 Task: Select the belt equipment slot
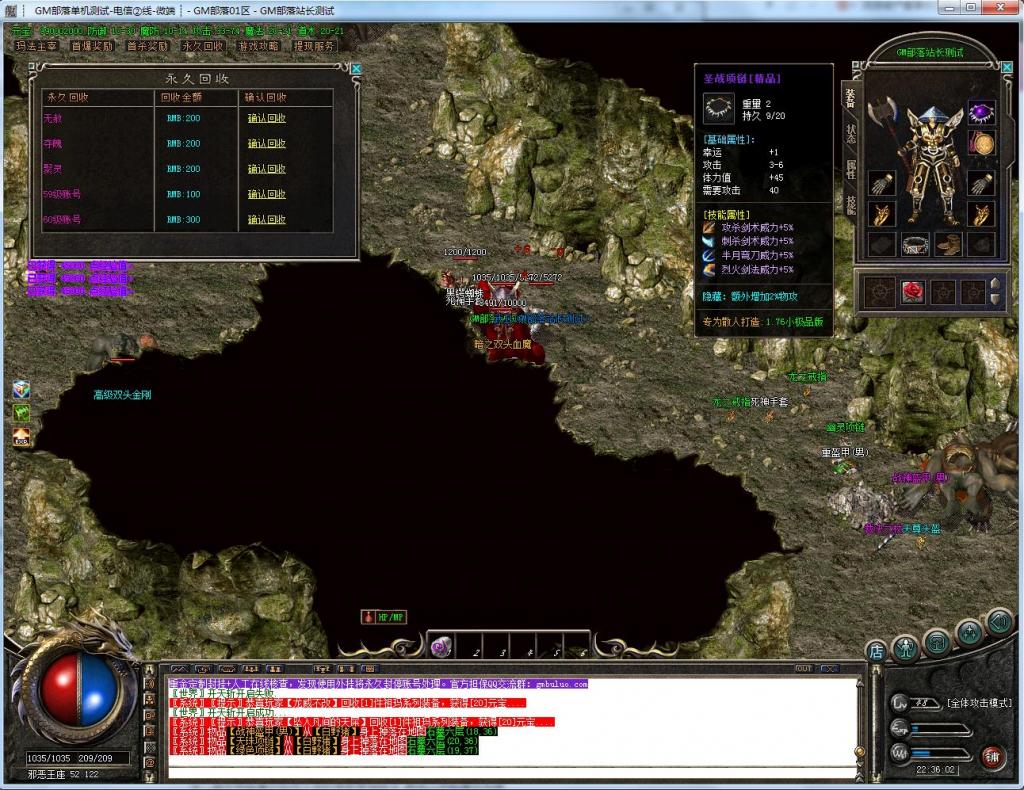pyautogui.click(x=916, y=245)
